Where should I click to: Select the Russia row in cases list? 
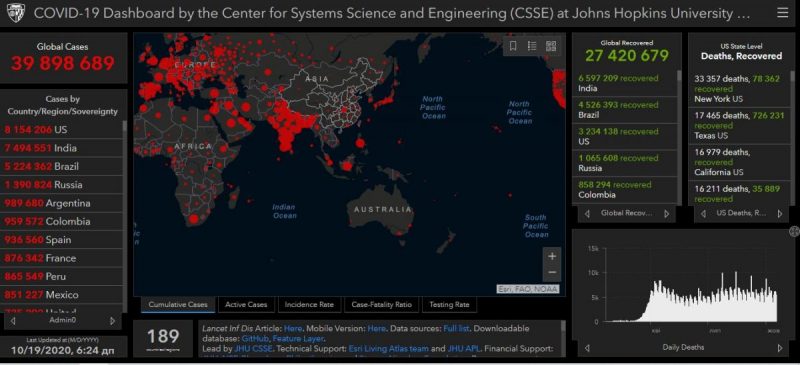[62, 185]
